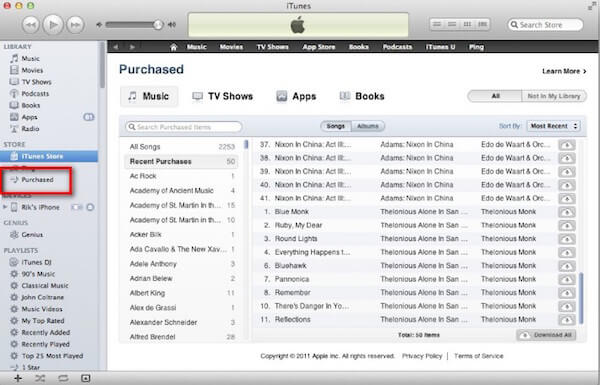This screenshot has height=385, width=600.
Task: Download Blue Monk via cloud icon
Action: click(567, 212)
